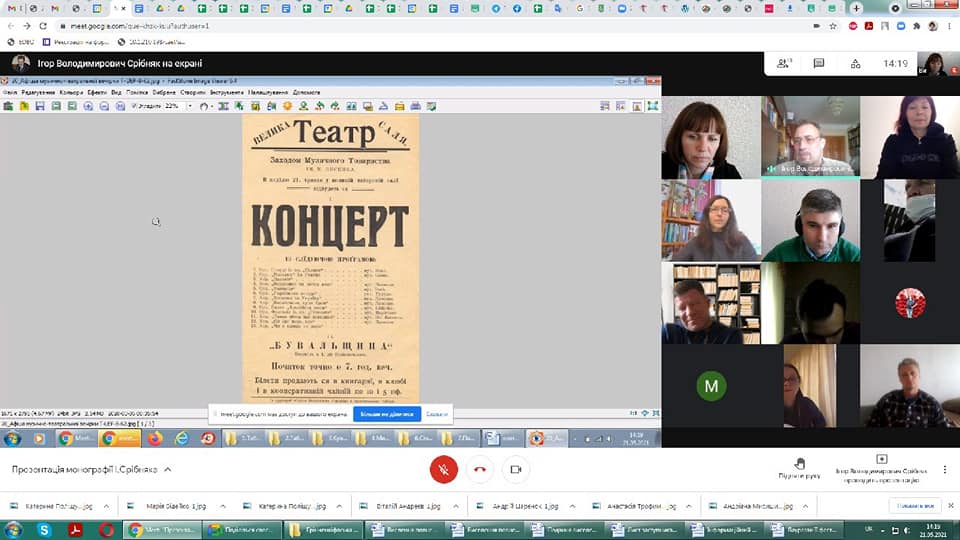
Task: Open the activities shapes icon
Action: pos(855,63)
